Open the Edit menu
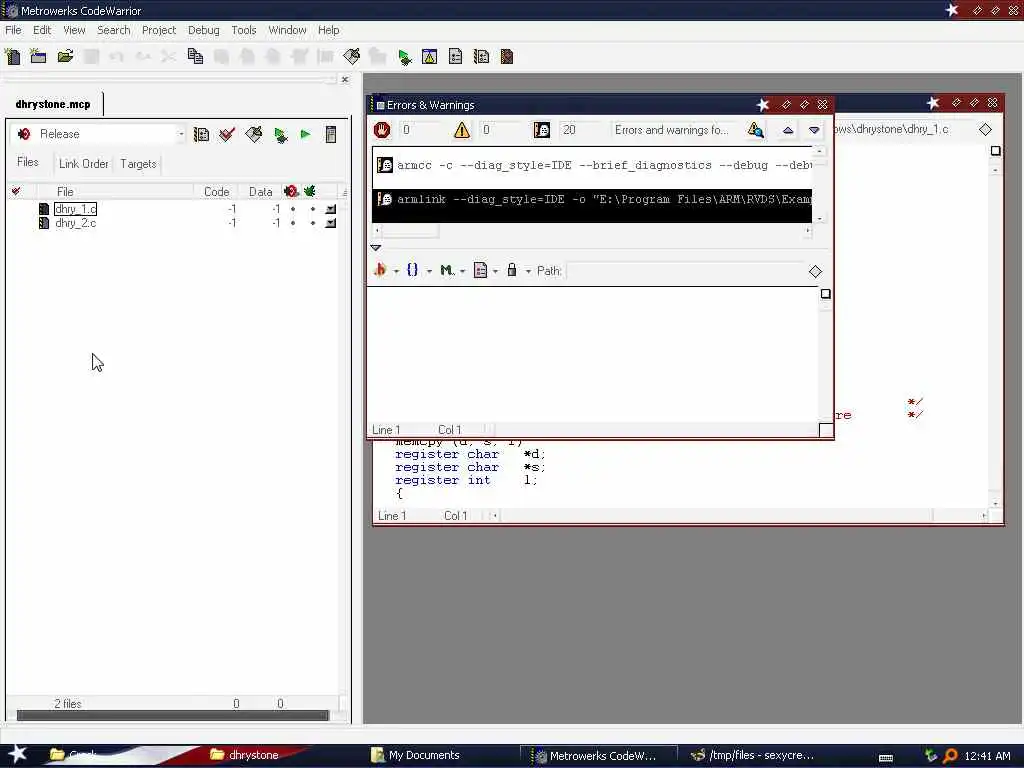Screen dimensions: 1024x768 42,30
